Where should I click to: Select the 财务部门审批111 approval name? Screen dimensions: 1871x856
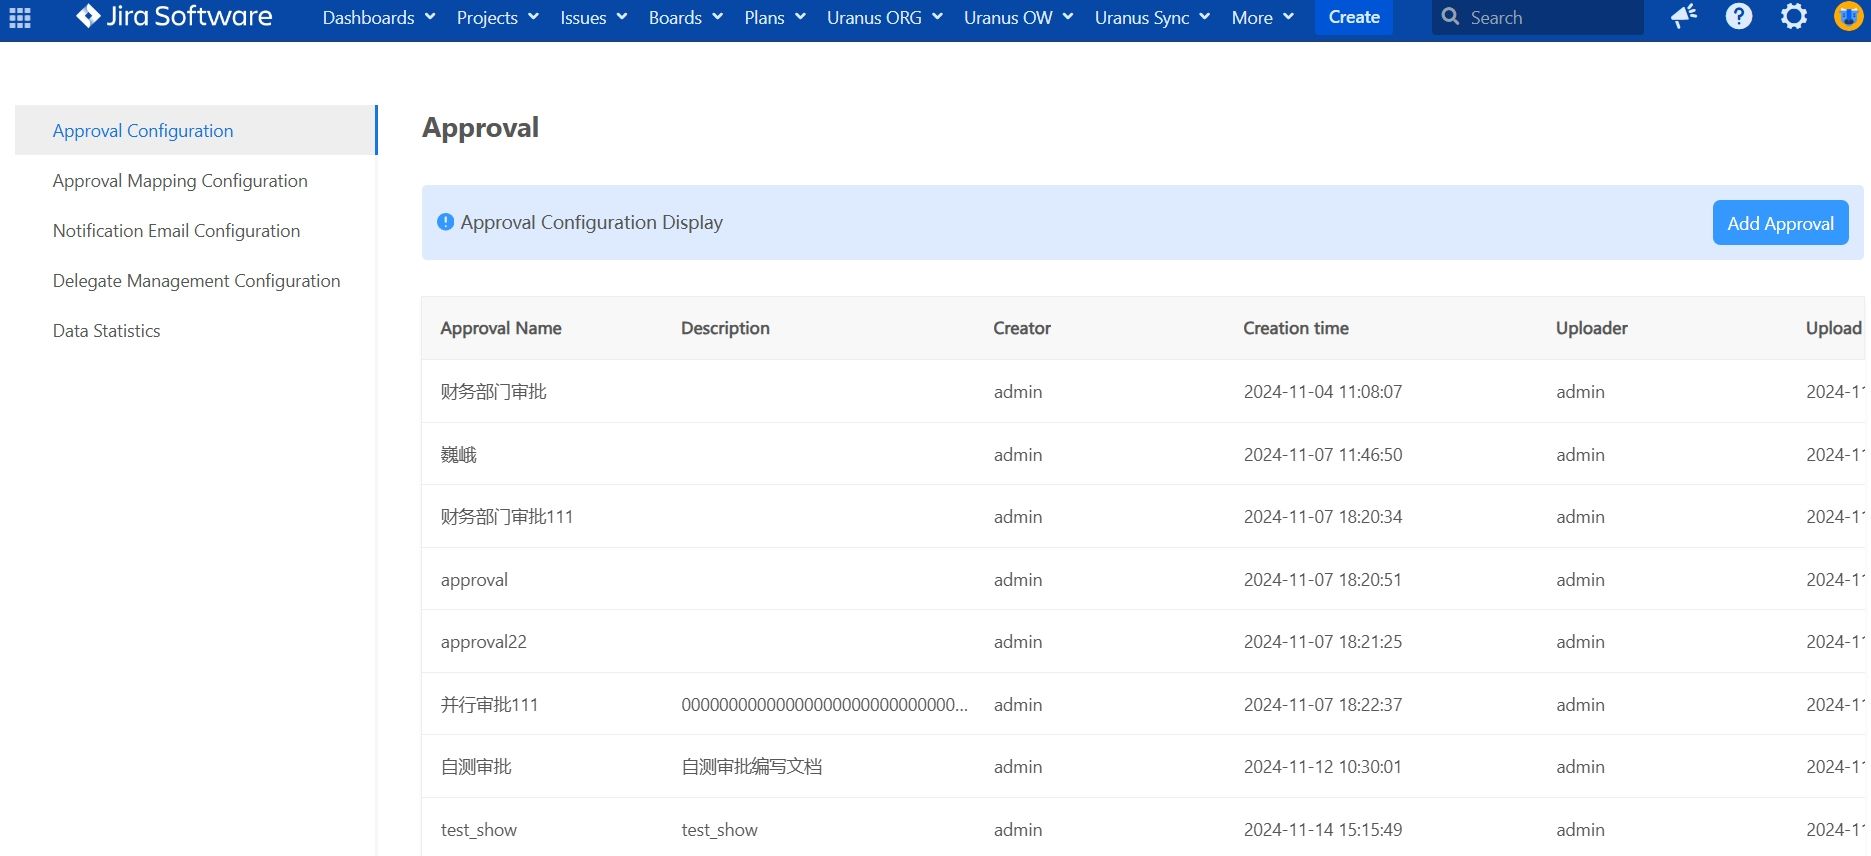(506, 517)
